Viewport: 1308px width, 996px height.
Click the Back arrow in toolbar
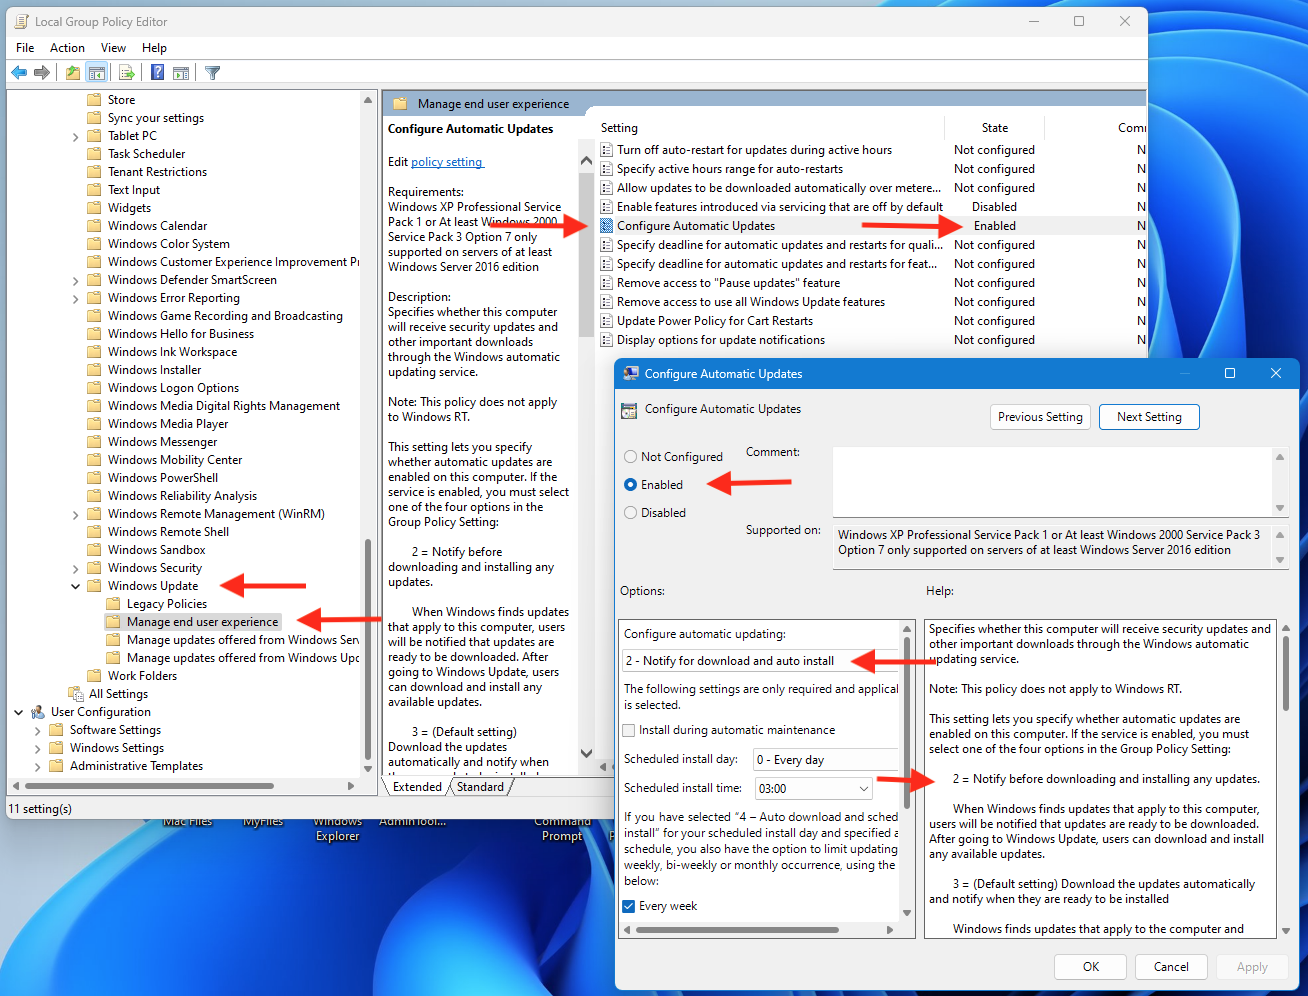pos(19,72)
